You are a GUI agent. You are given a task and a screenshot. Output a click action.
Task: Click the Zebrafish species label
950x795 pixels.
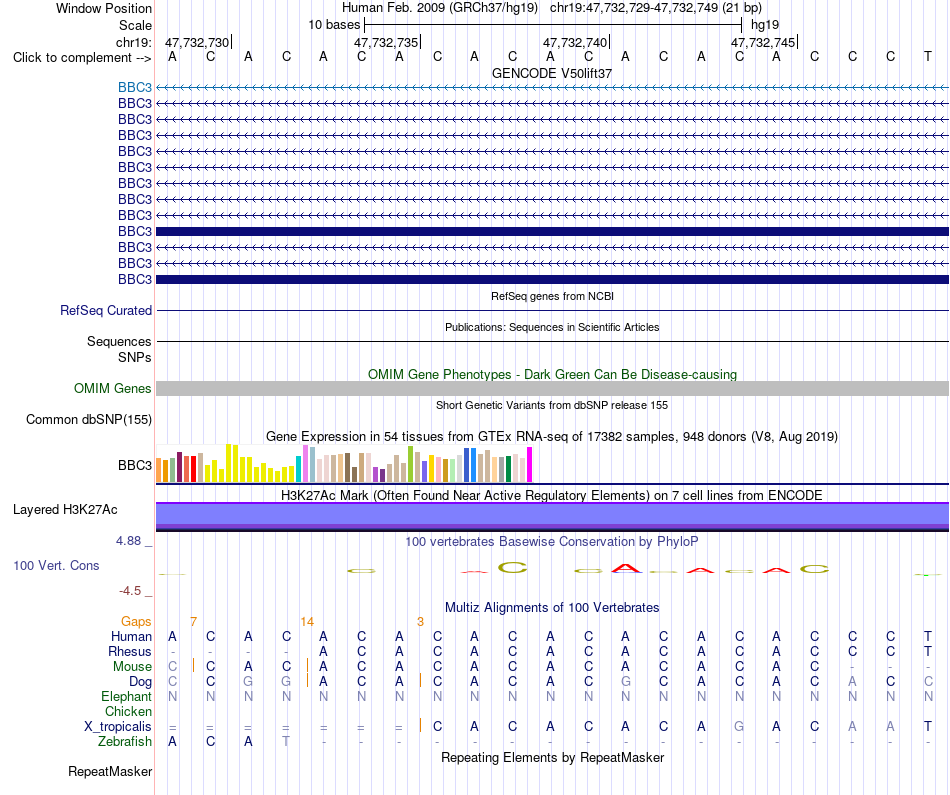click(125, 741)
